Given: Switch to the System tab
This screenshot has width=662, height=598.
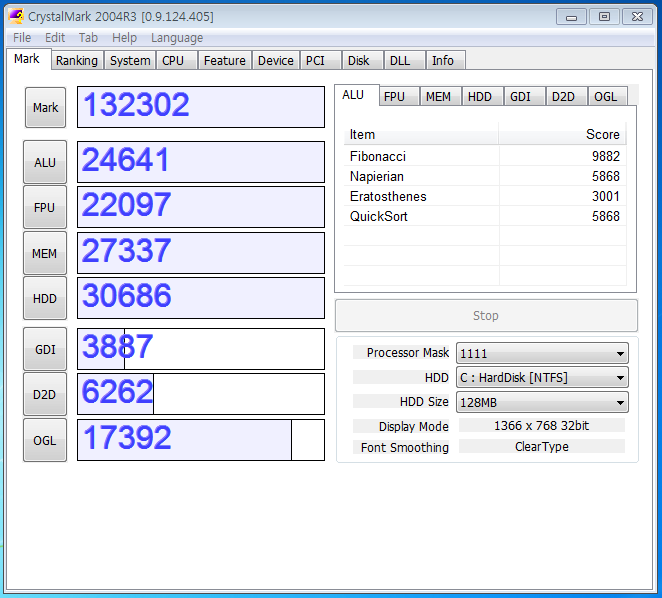Looking at the screenshot, I should coord(130,60).
